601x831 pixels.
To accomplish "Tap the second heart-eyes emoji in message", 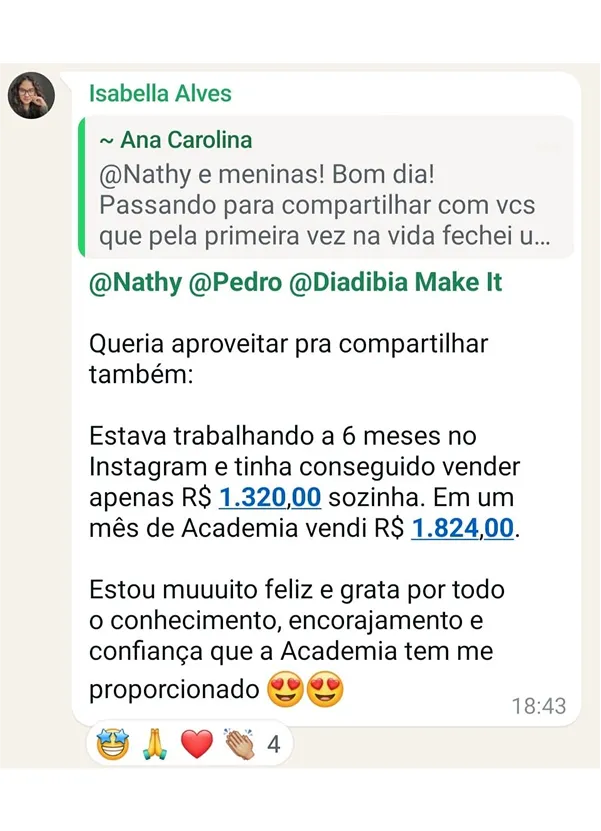I will [x=325, y=691].
